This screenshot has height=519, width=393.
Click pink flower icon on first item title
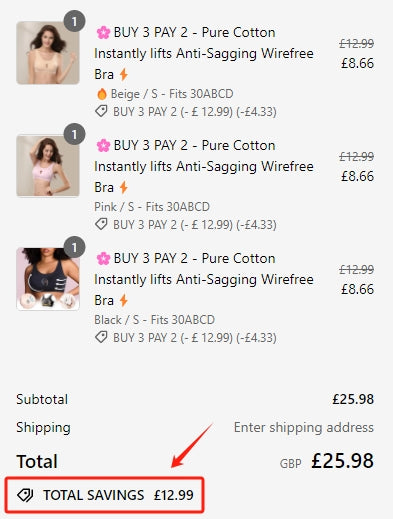coord(103,33)
